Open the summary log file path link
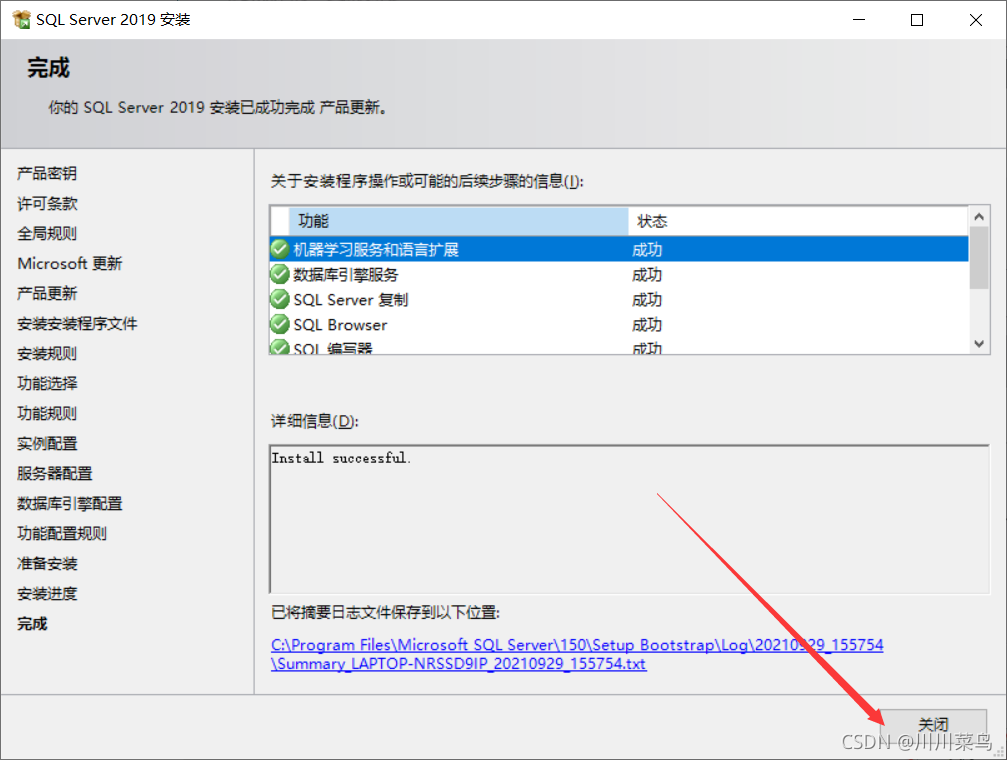 coord(577,654)
